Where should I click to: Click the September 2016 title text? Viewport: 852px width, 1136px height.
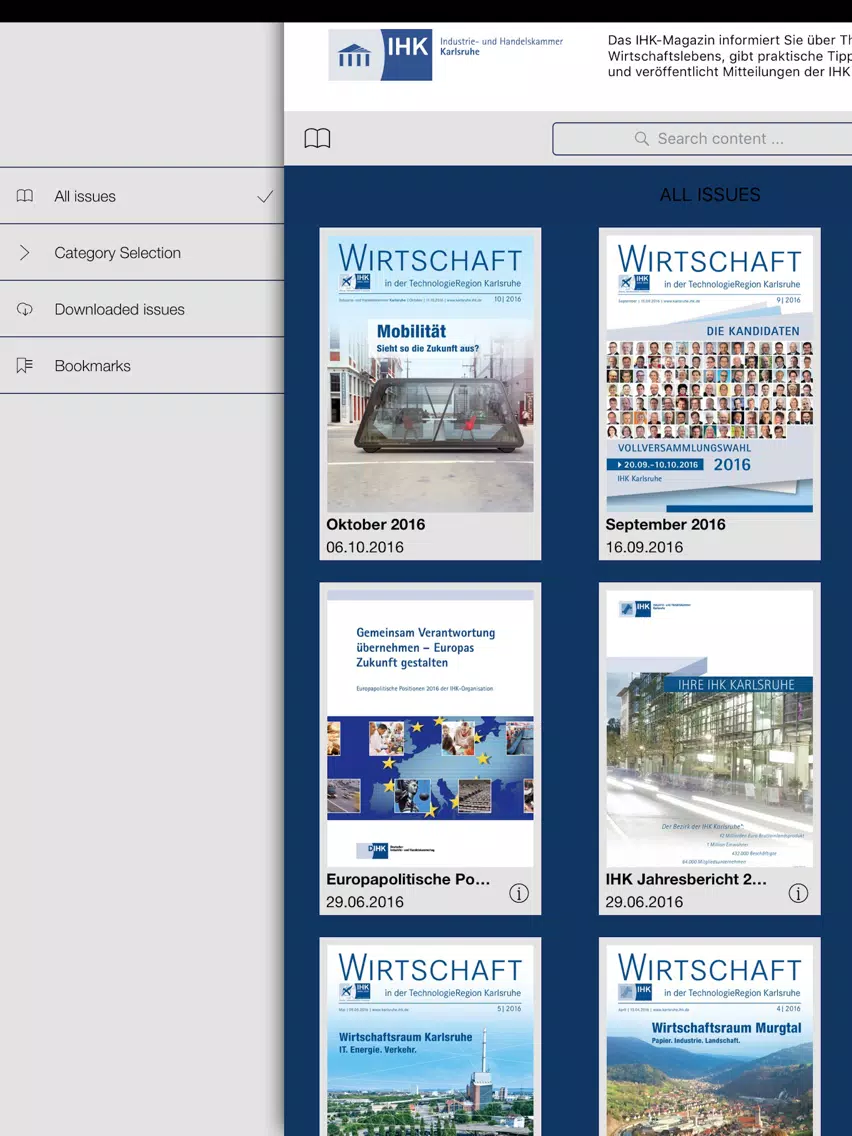click(x=665, y=525)
